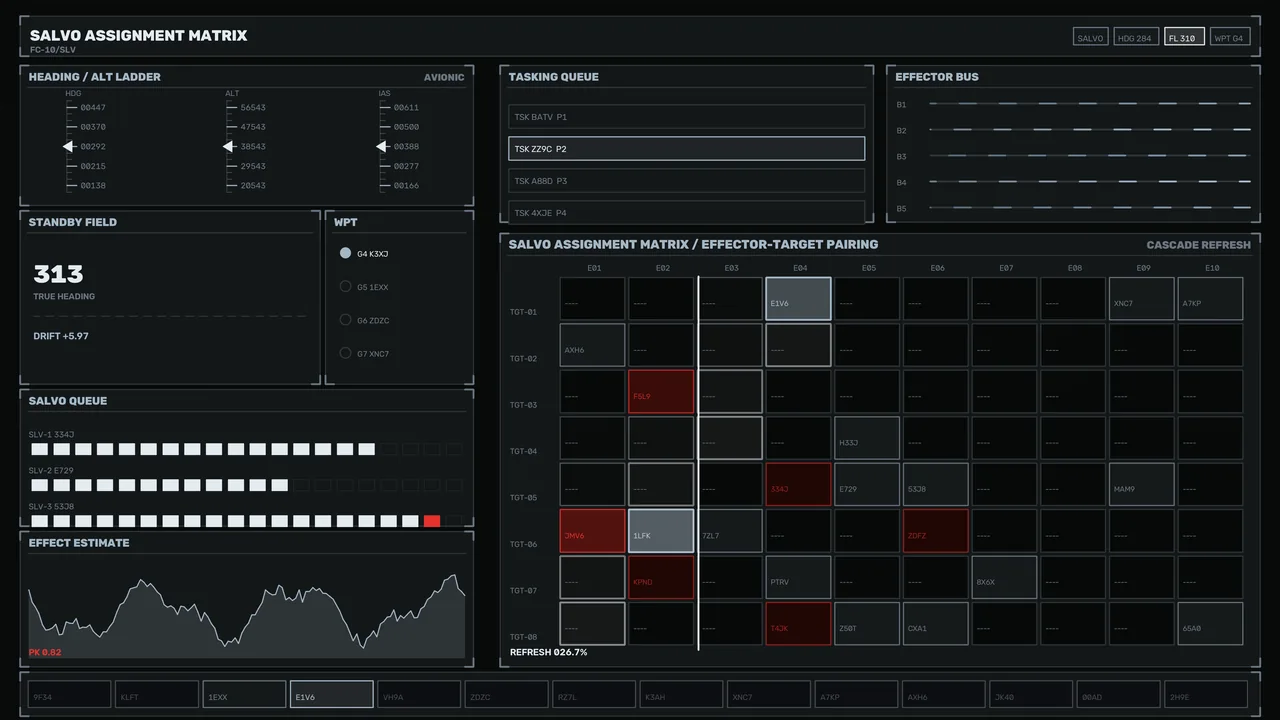Click the E04 column header
This screenshot has height=720, width=1280.
tap(800, 268)
